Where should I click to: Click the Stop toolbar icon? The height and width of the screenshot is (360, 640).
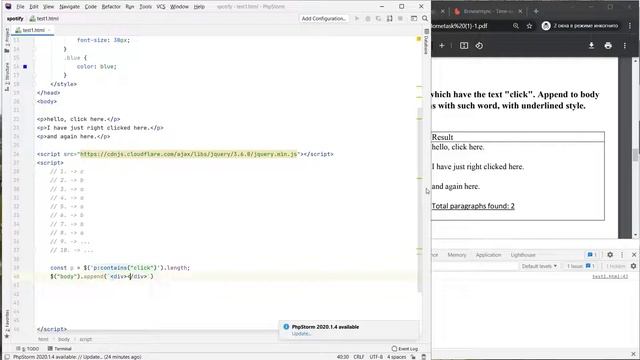400,18
